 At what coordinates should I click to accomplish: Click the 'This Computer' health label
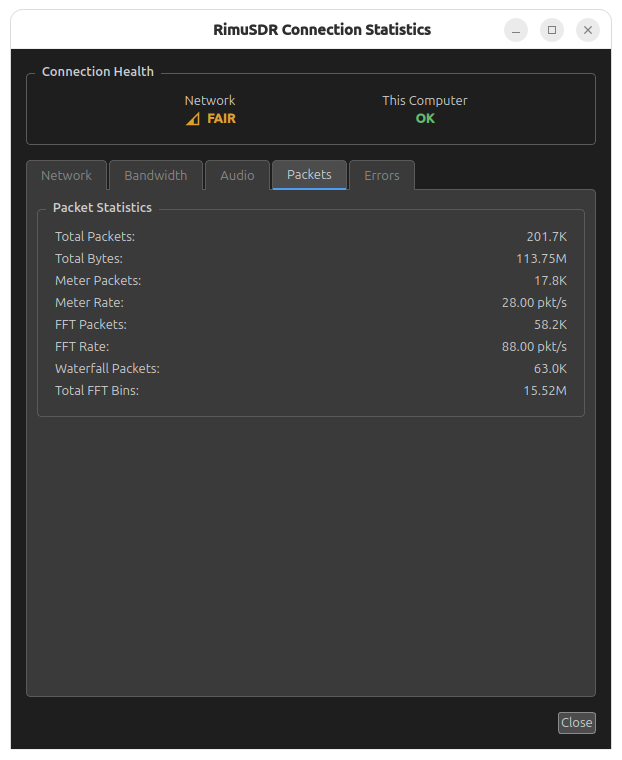pos(425,101)
